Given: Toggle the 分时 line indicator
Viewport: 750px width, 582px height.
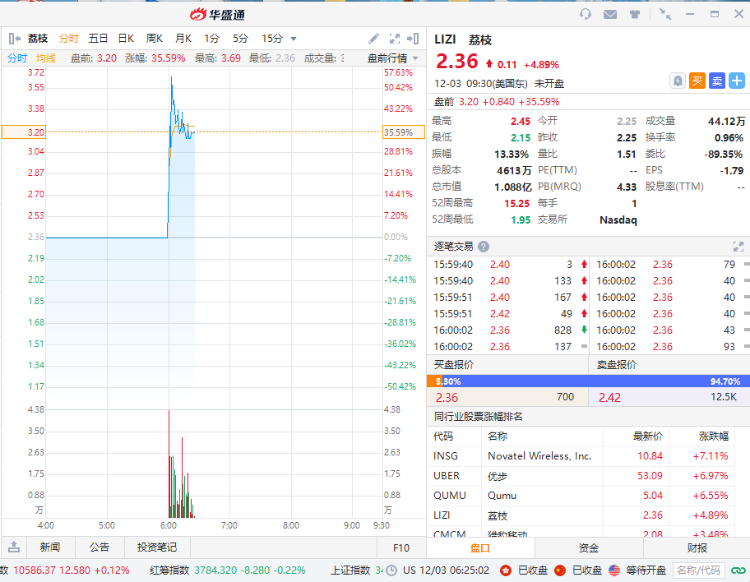Looking at the screenshot, I should [x=17, y=58].
